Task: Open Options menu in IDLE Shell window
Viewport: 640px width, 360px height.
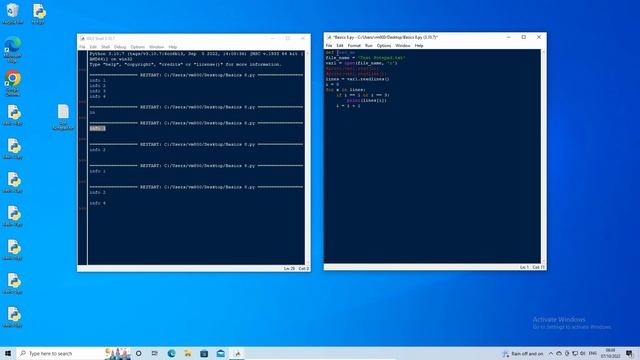Action: coord(138,47)
